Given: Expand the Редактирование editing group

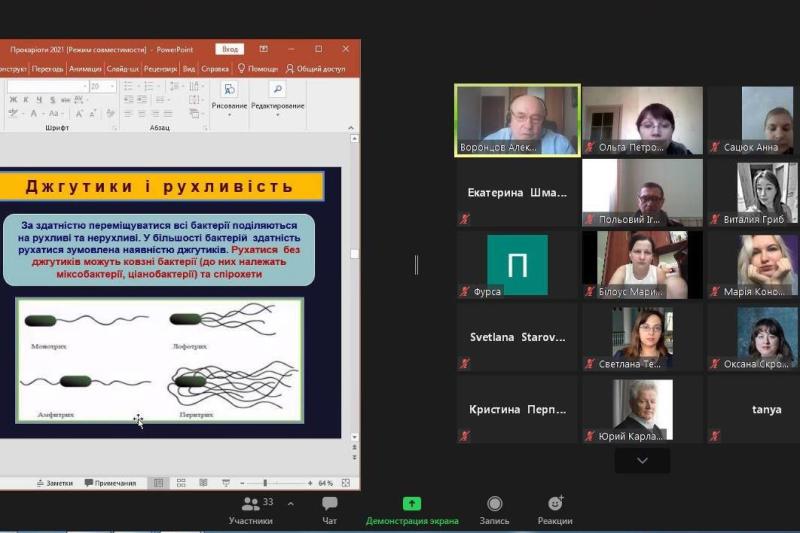Looking at the screenshot, I should click(x=278, y=98).
